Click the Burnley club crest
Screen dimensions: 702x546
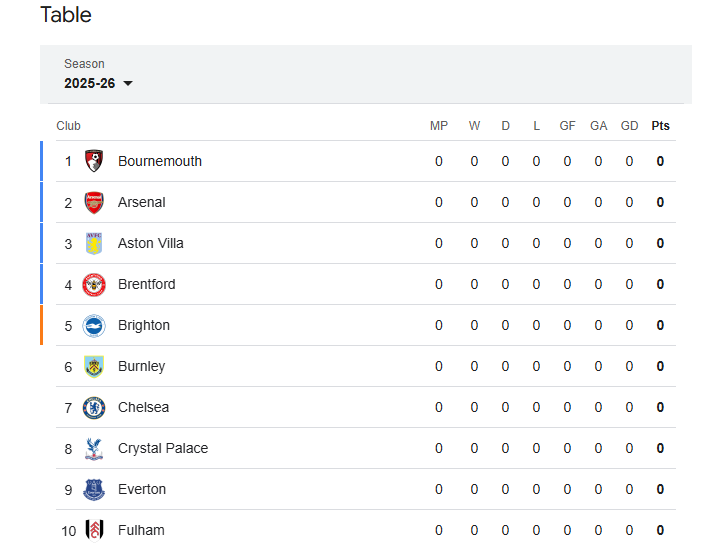pyautogui.click(x=94, y=367)
